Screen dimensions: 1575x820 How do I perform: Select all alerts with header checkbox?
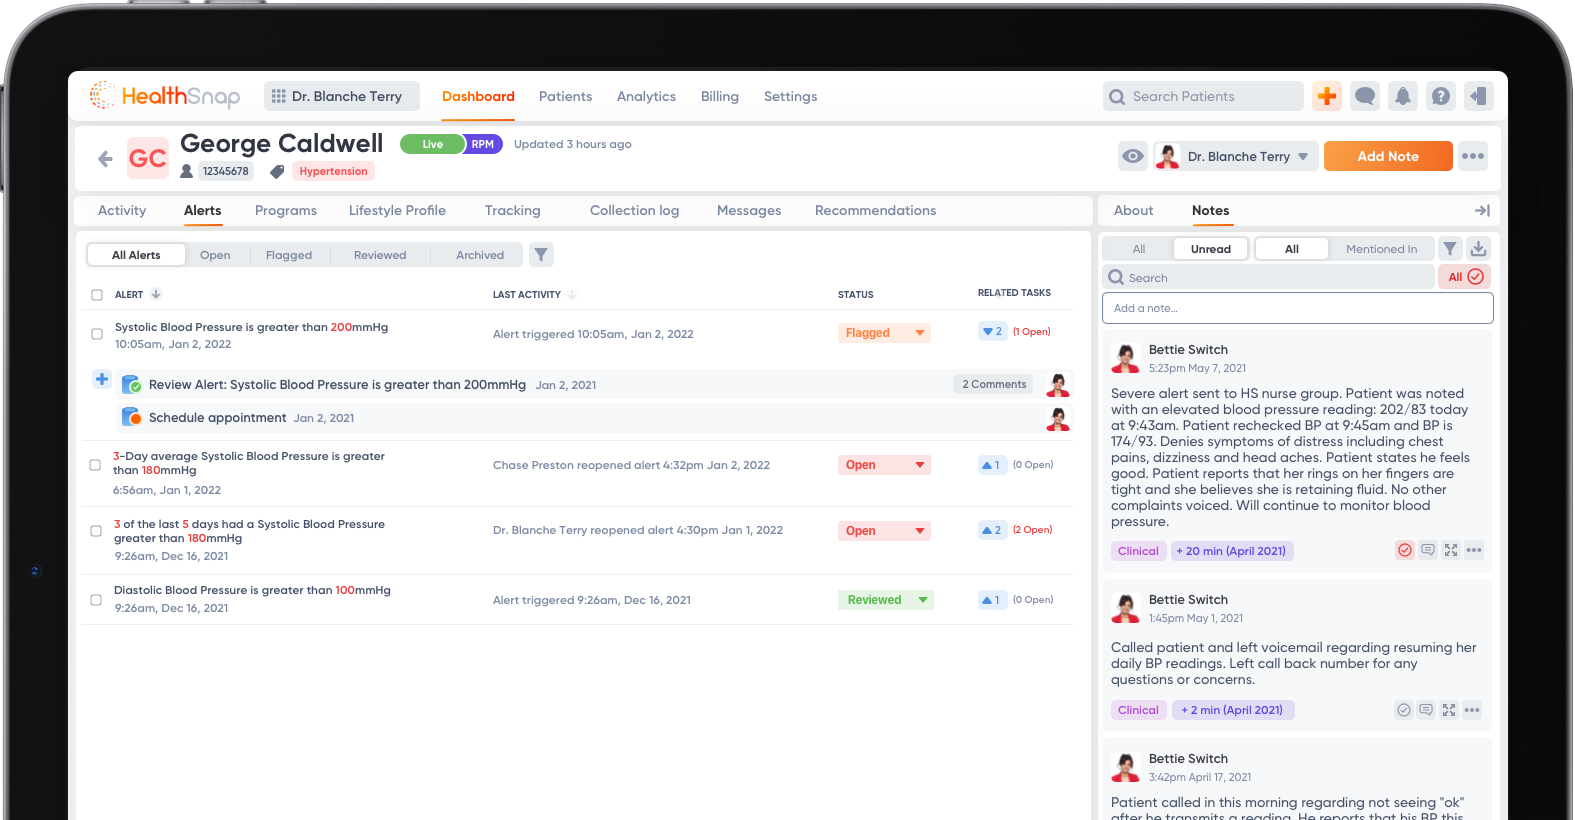click(97, 295)
